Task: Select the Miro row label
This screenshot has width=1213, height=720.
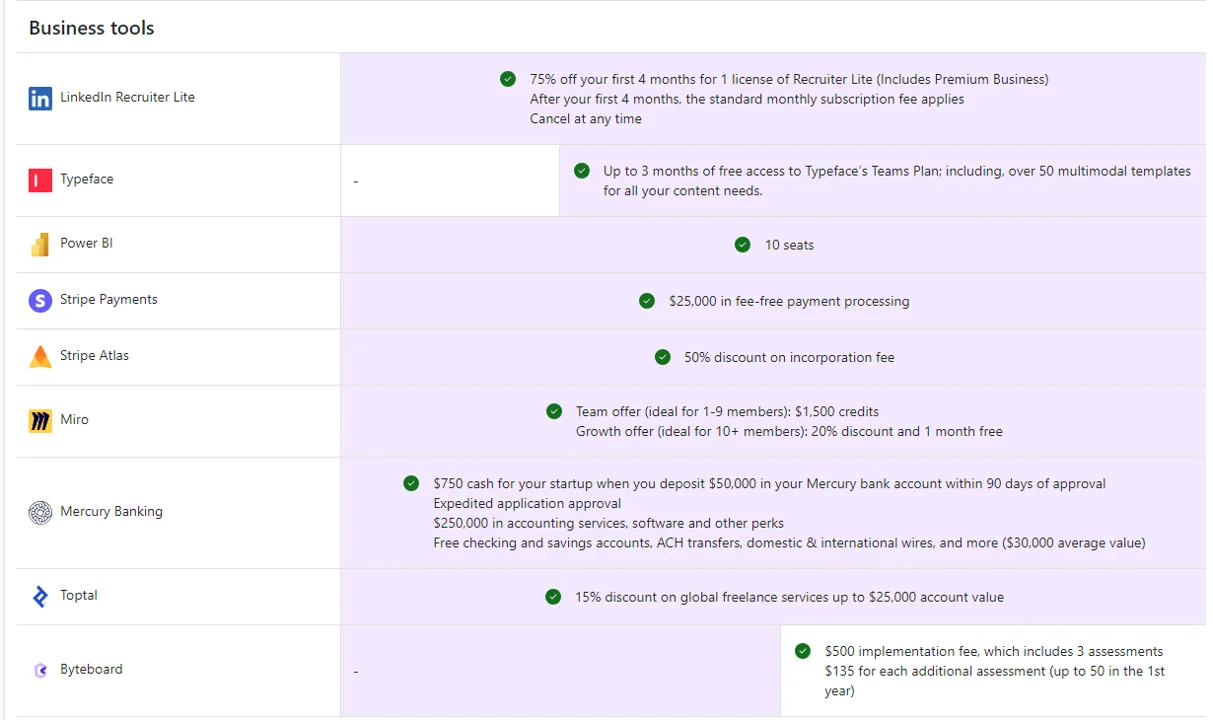Action: coord(74,419)
